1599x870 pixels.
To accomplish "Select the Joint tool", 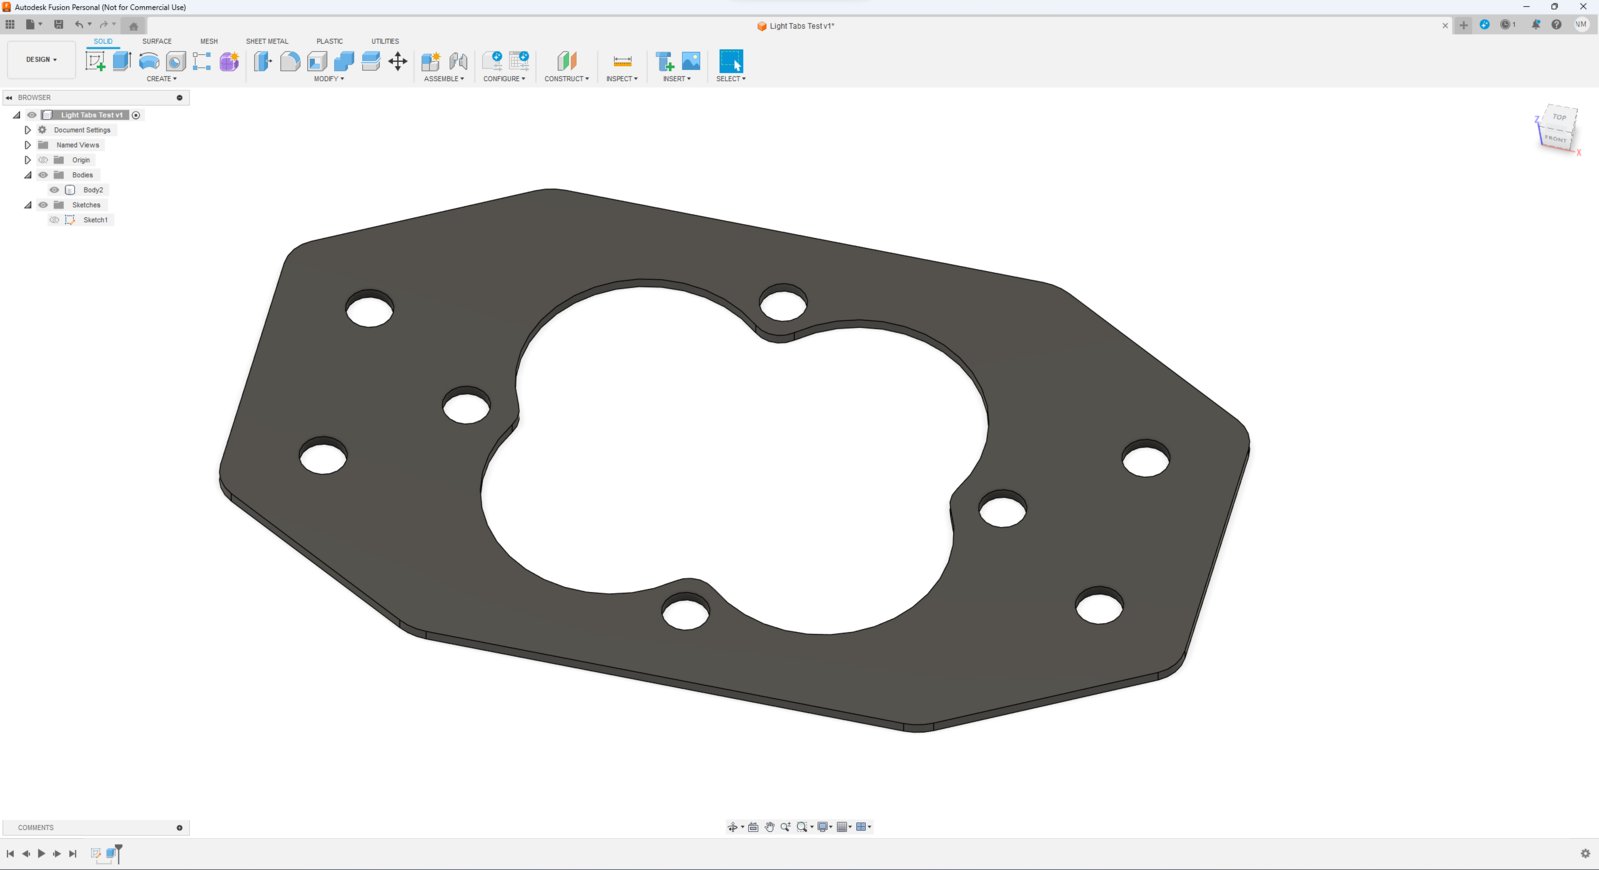I will pyautogui.click(x=458, y=62).
